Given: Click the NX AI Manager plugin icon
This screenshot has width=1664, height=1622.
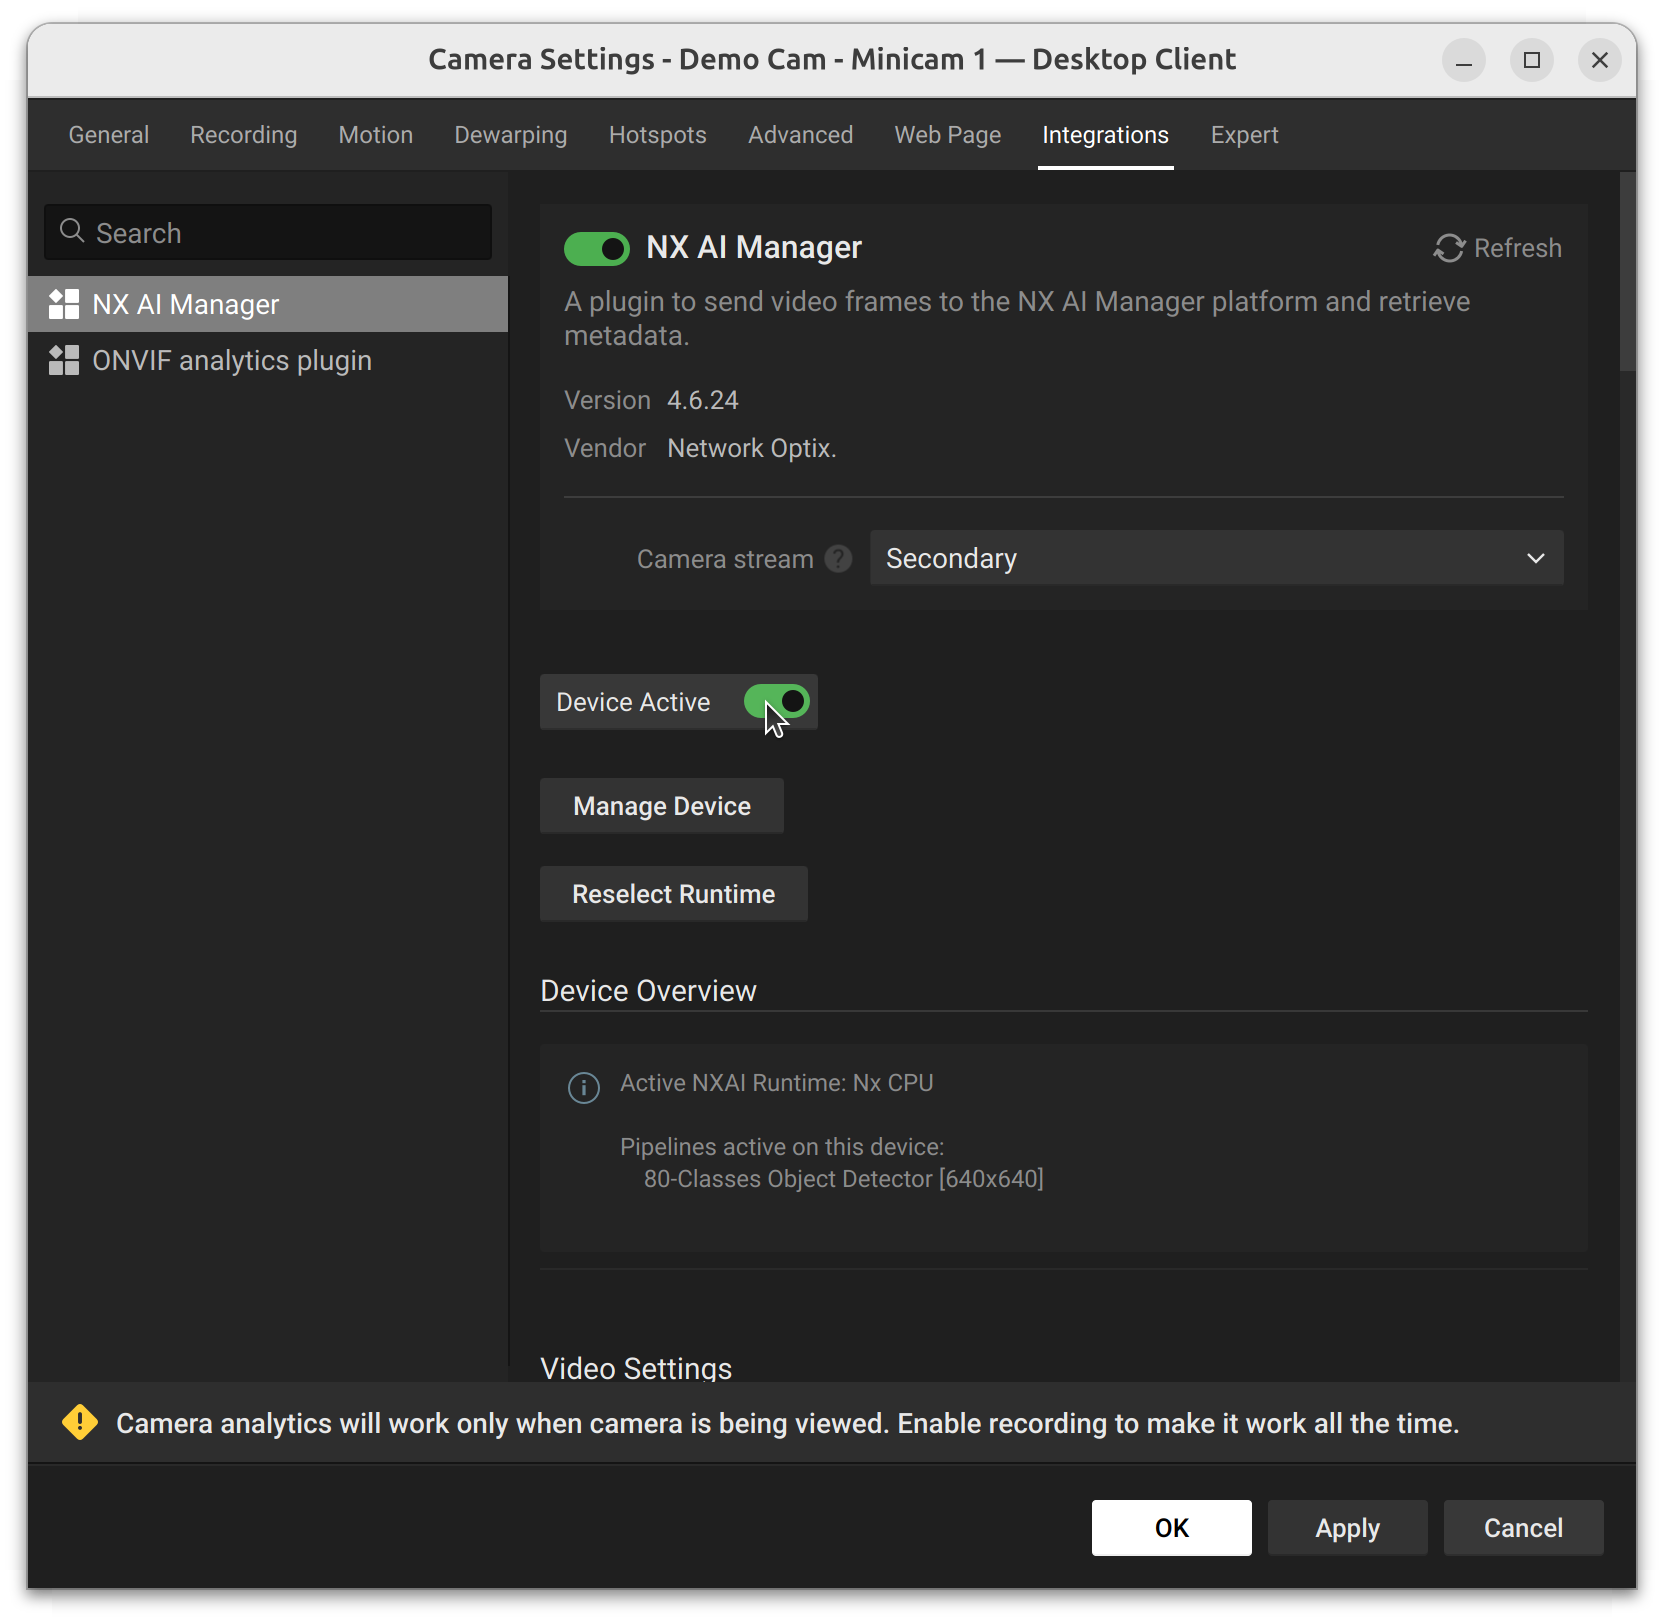Looking at the screenshot, I should pos(64,304).
